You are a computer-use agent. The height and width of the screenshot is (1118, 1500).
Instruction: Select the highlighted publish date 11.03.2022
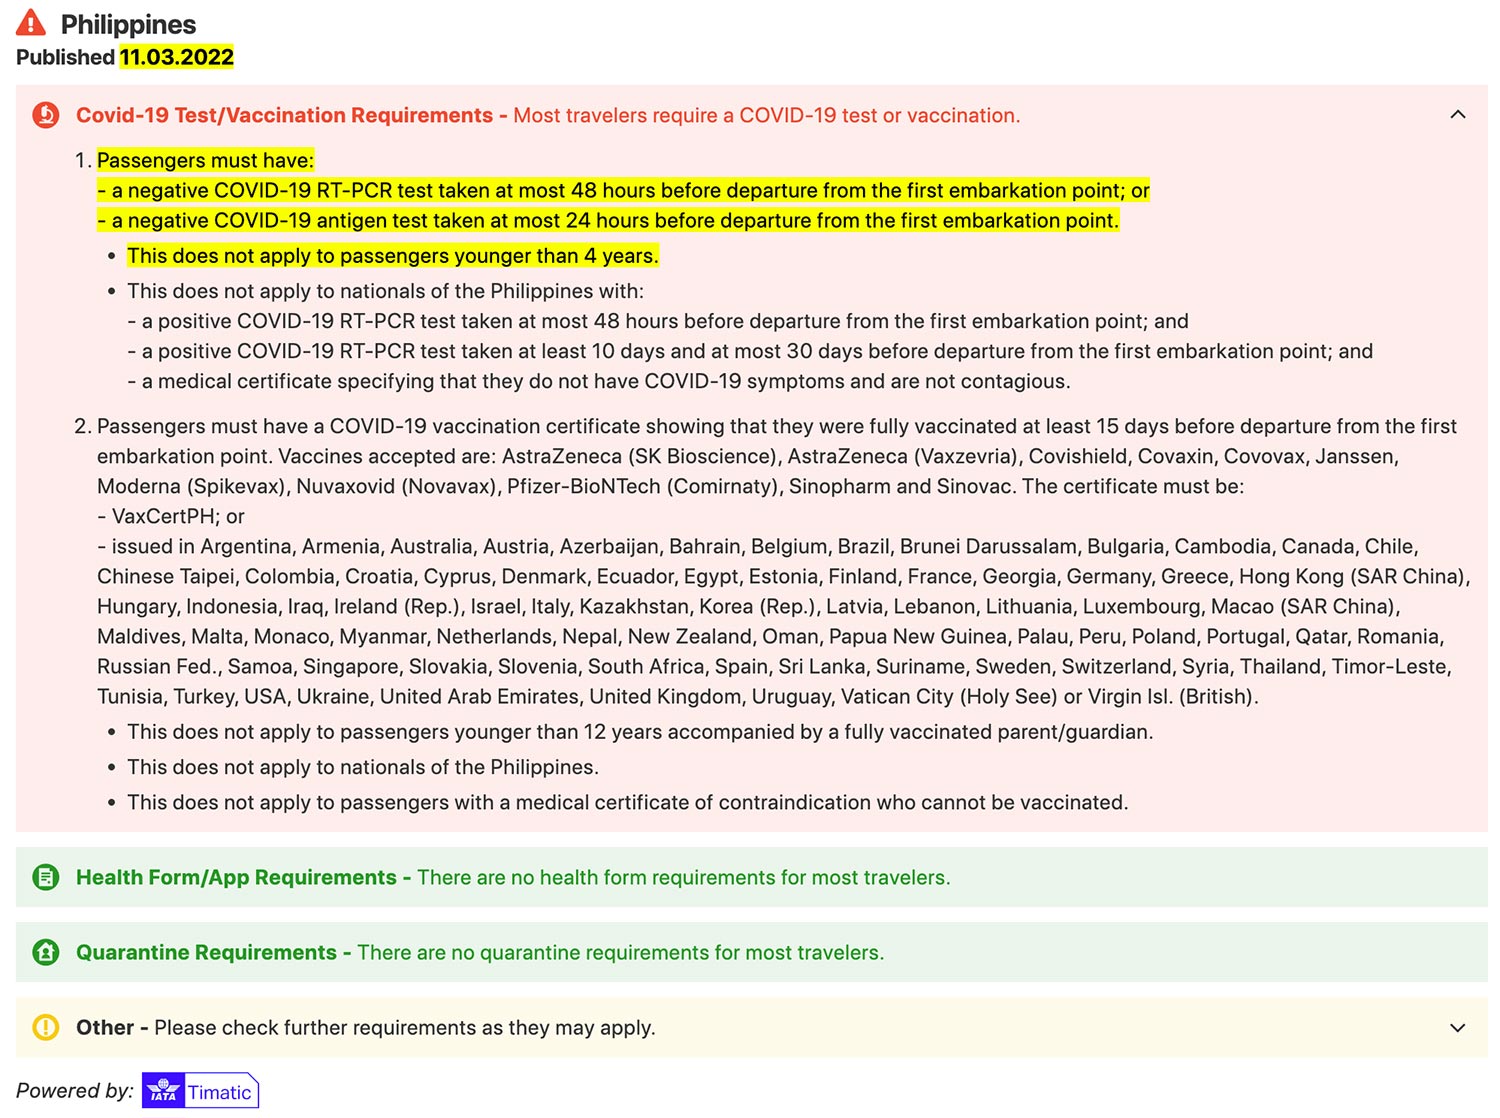point(176,57)
